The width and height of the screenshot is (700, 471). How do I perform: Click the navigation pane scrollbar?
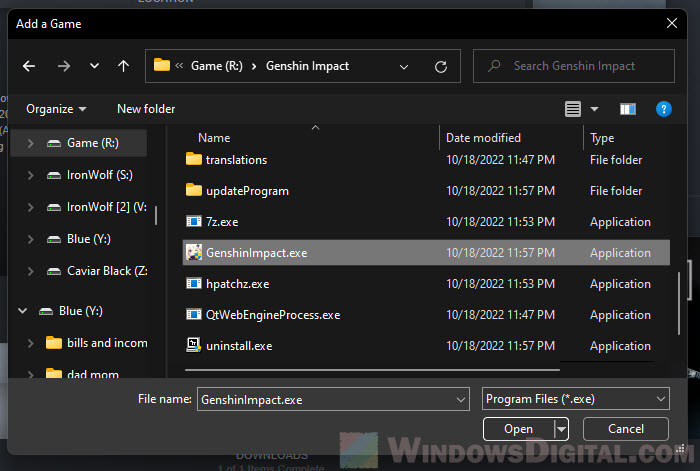(x=156, y=216)
